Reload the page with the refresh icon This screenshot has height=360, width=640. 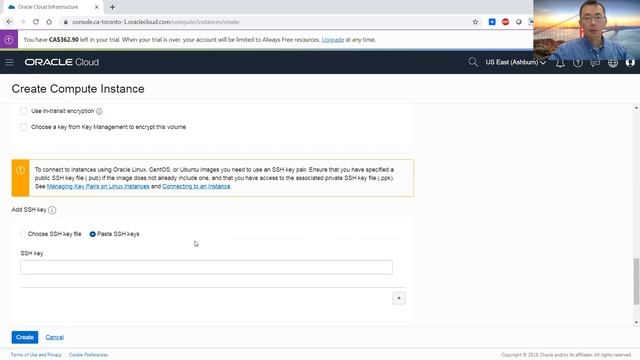(36, 22)
